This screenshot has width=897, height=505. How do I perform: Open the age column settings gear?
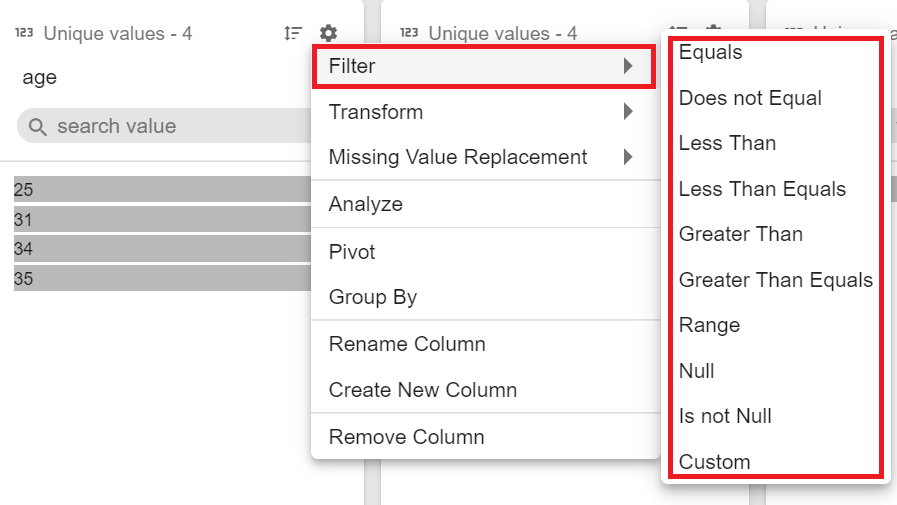[x=328, y=33]
